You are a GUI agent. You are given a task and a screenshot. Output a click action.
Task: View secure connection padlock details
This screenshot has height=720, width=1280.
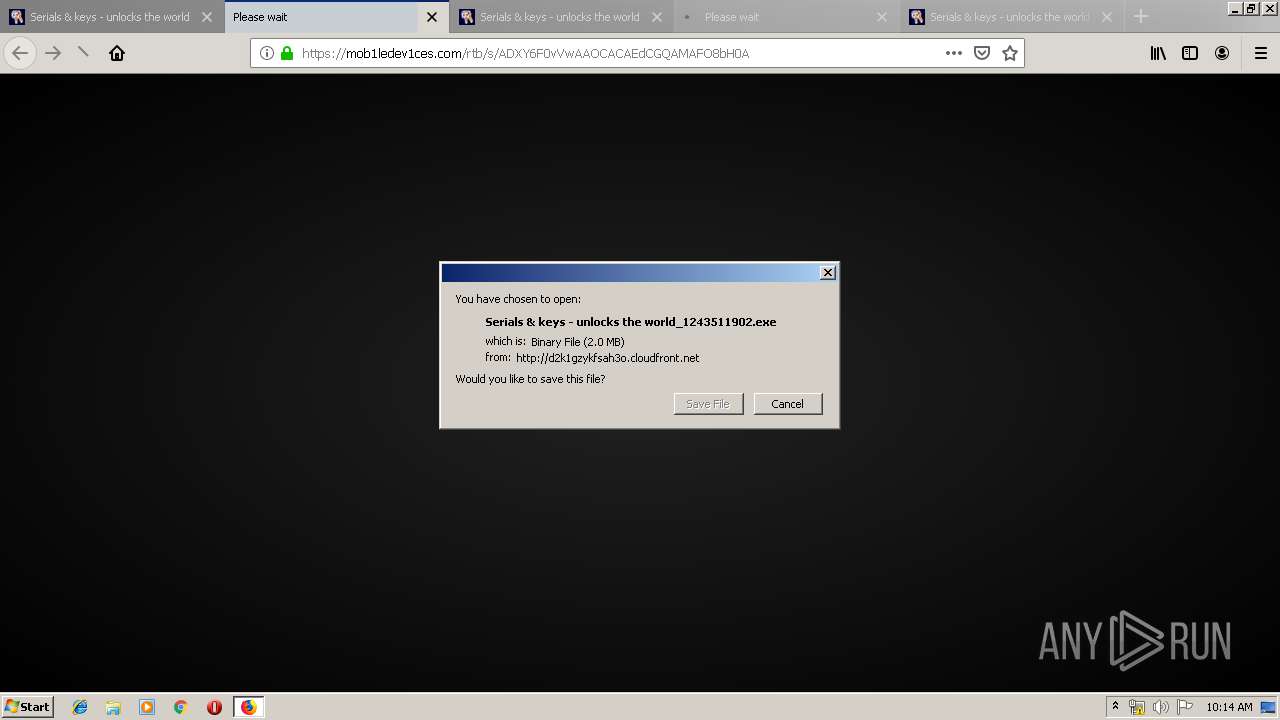coord(287,53)
